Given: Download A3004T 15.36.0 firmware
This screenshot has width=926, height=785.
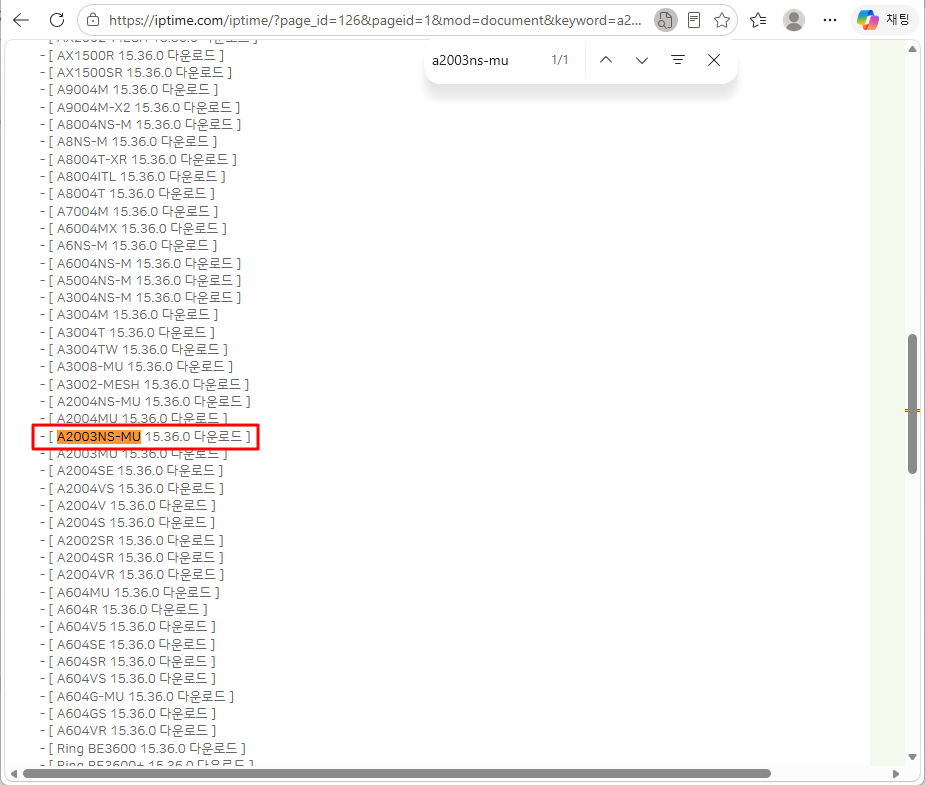Looking at the screenshot, I should [x=132, y=333].
